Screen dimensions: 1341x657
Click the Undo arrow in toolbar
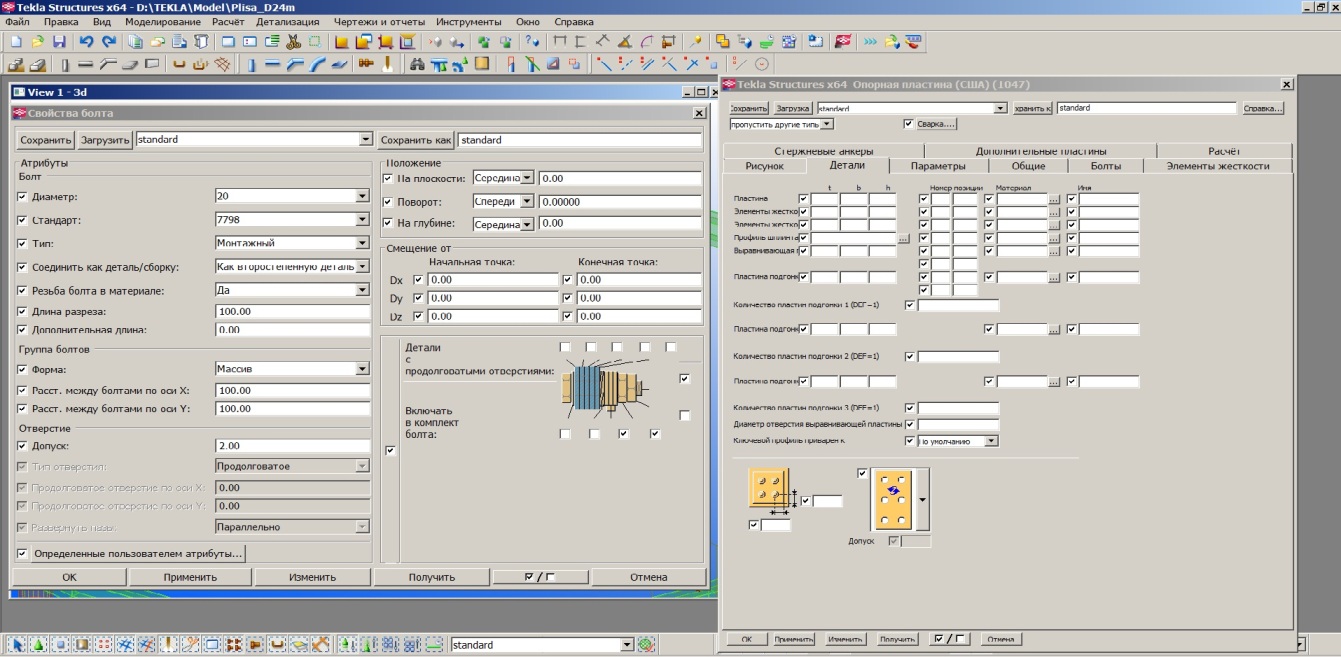click(x=86, y=42)
